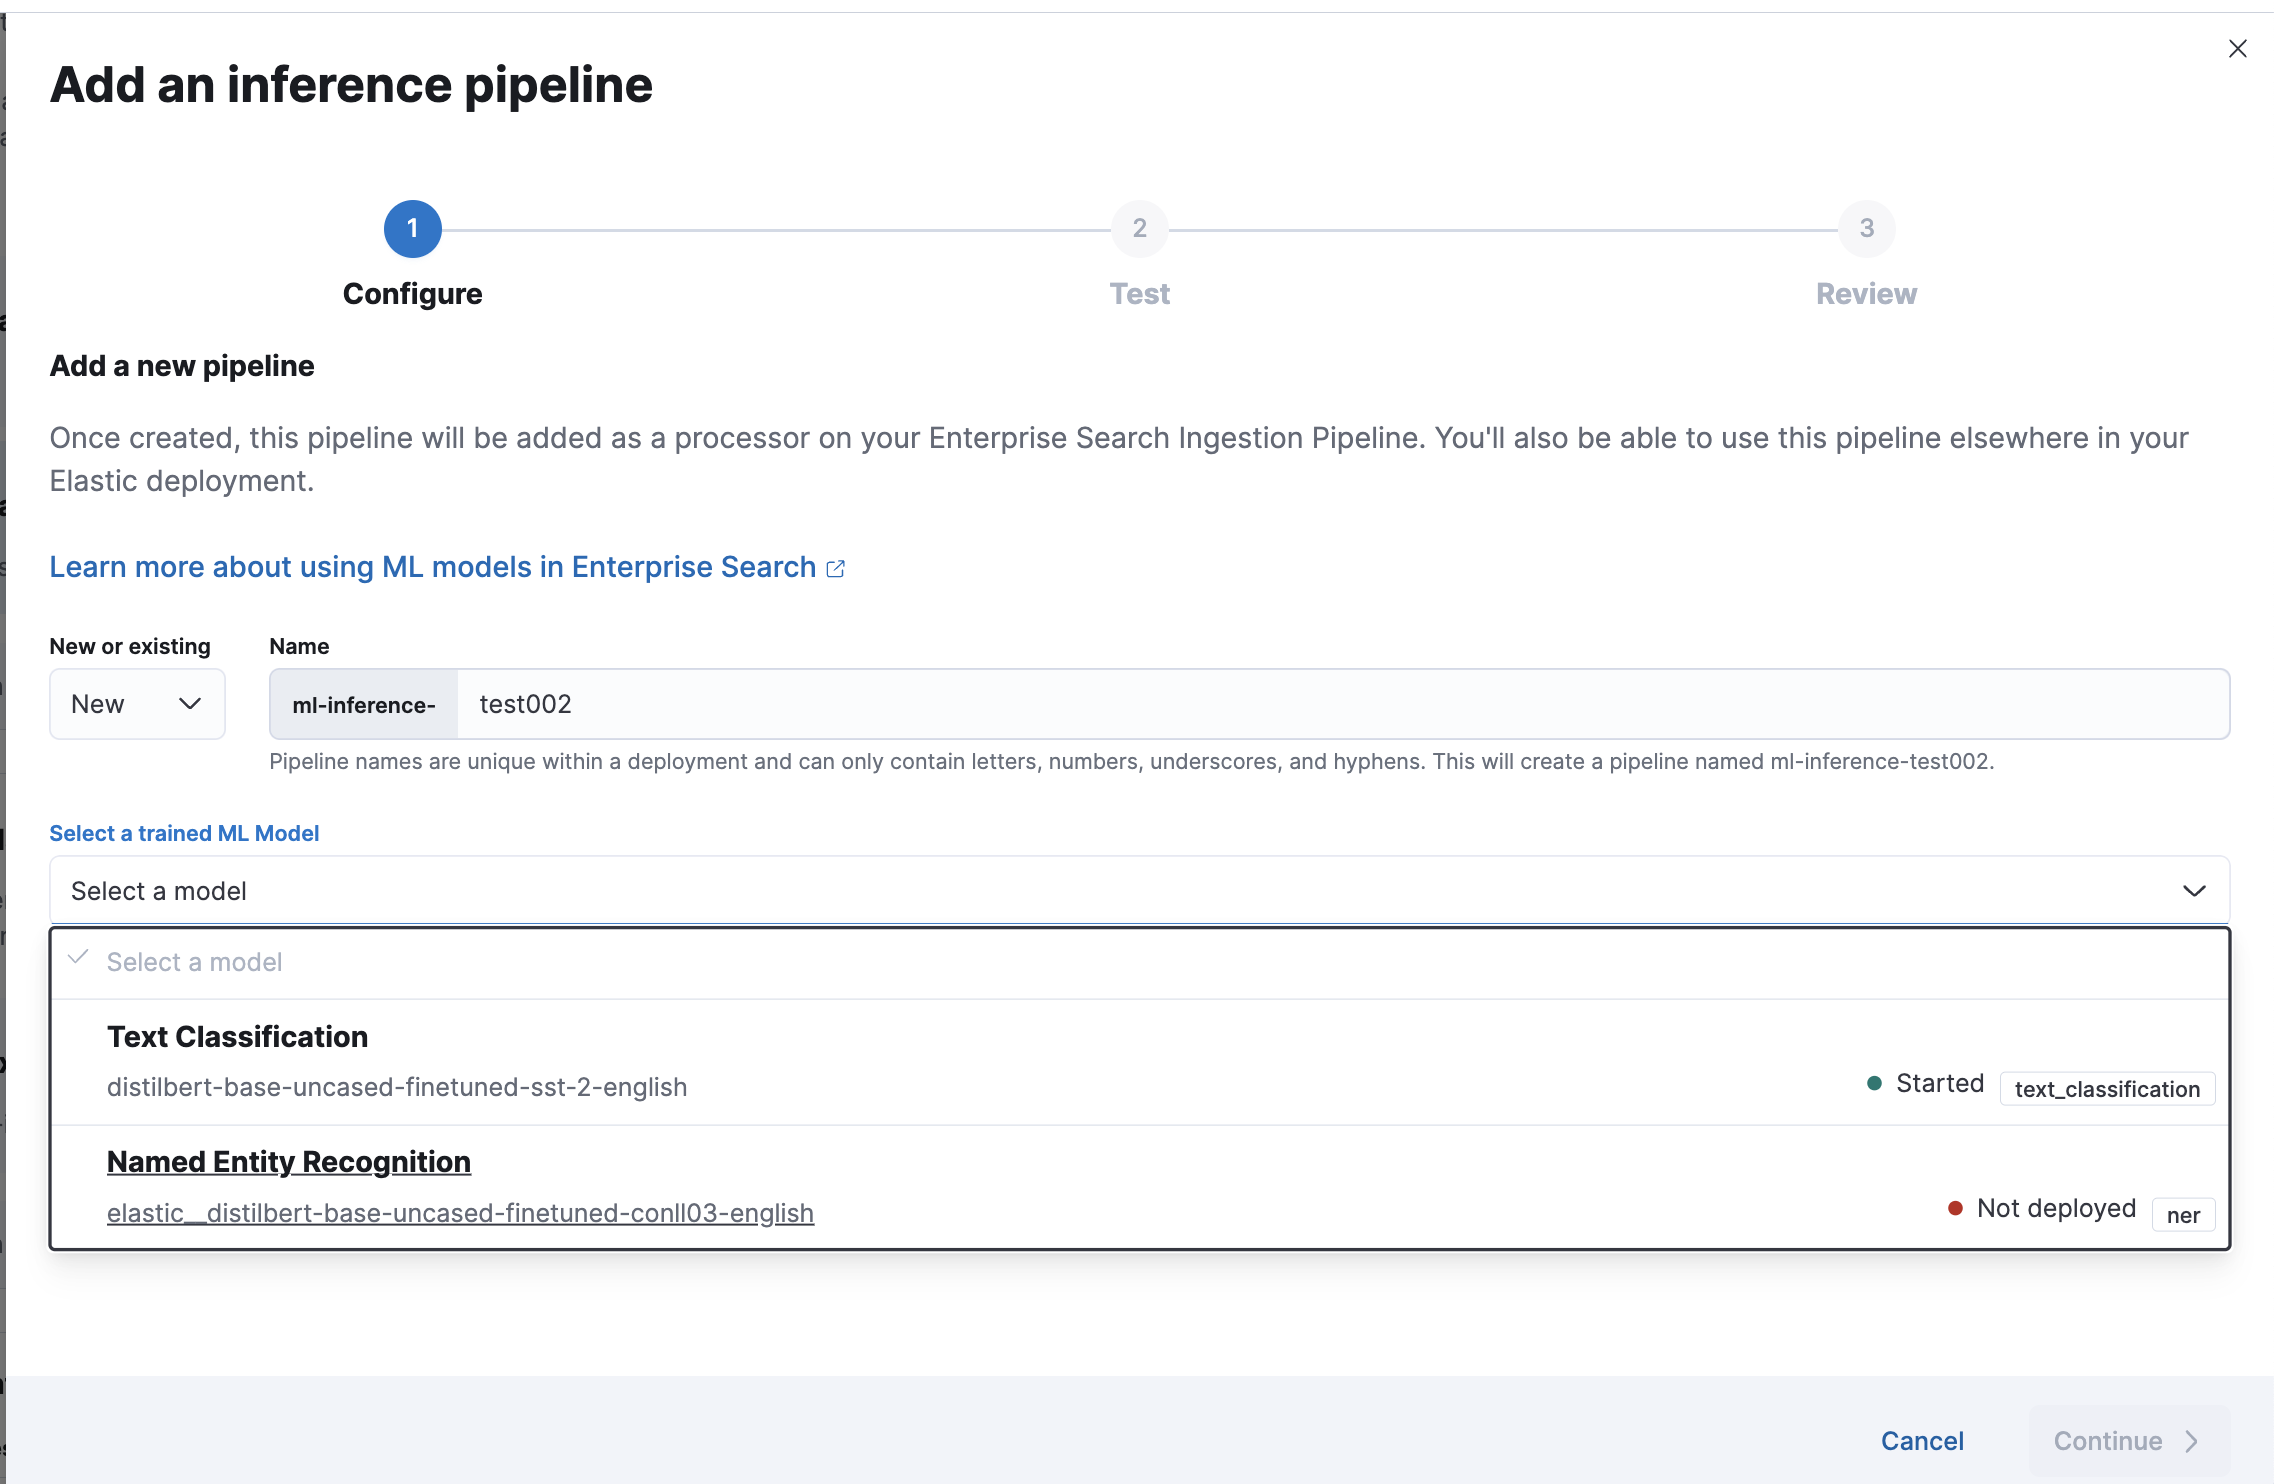The image size is (2274, 1484).
Task: Select the placeholder Select a model entry
Action: (195, 962)
